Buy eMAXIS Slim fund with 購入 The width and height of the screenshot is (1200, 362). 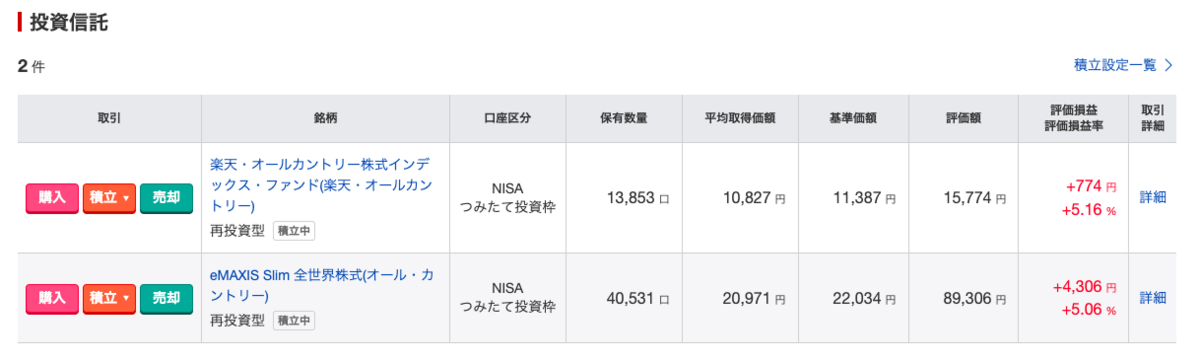(x=52, y=298)
